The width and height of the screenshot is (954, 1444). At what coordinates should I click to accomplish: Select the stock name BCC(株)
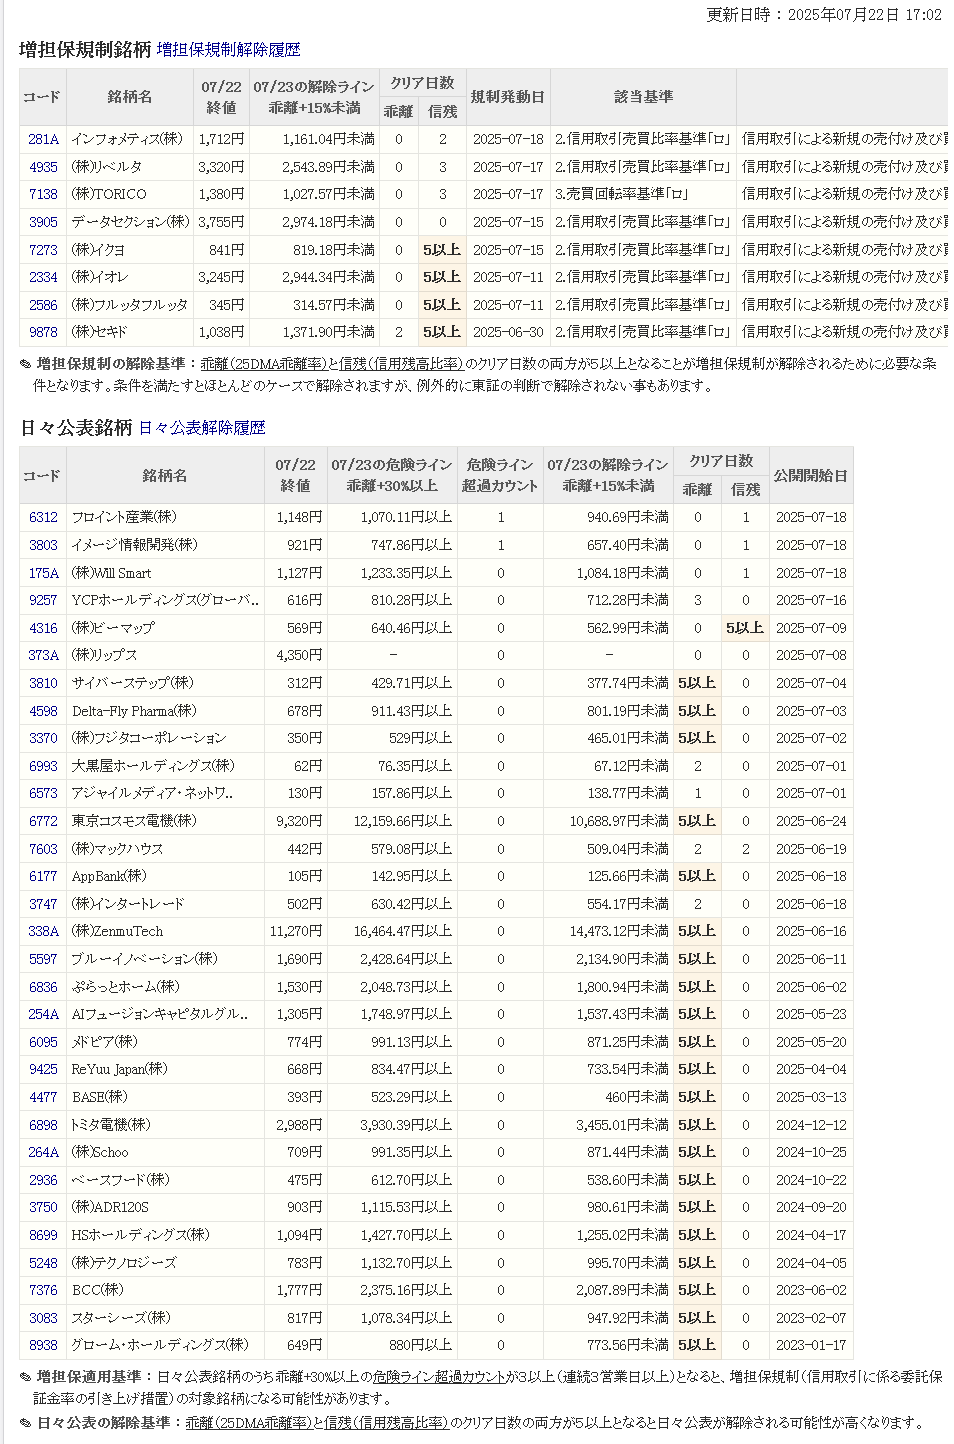98,1290
